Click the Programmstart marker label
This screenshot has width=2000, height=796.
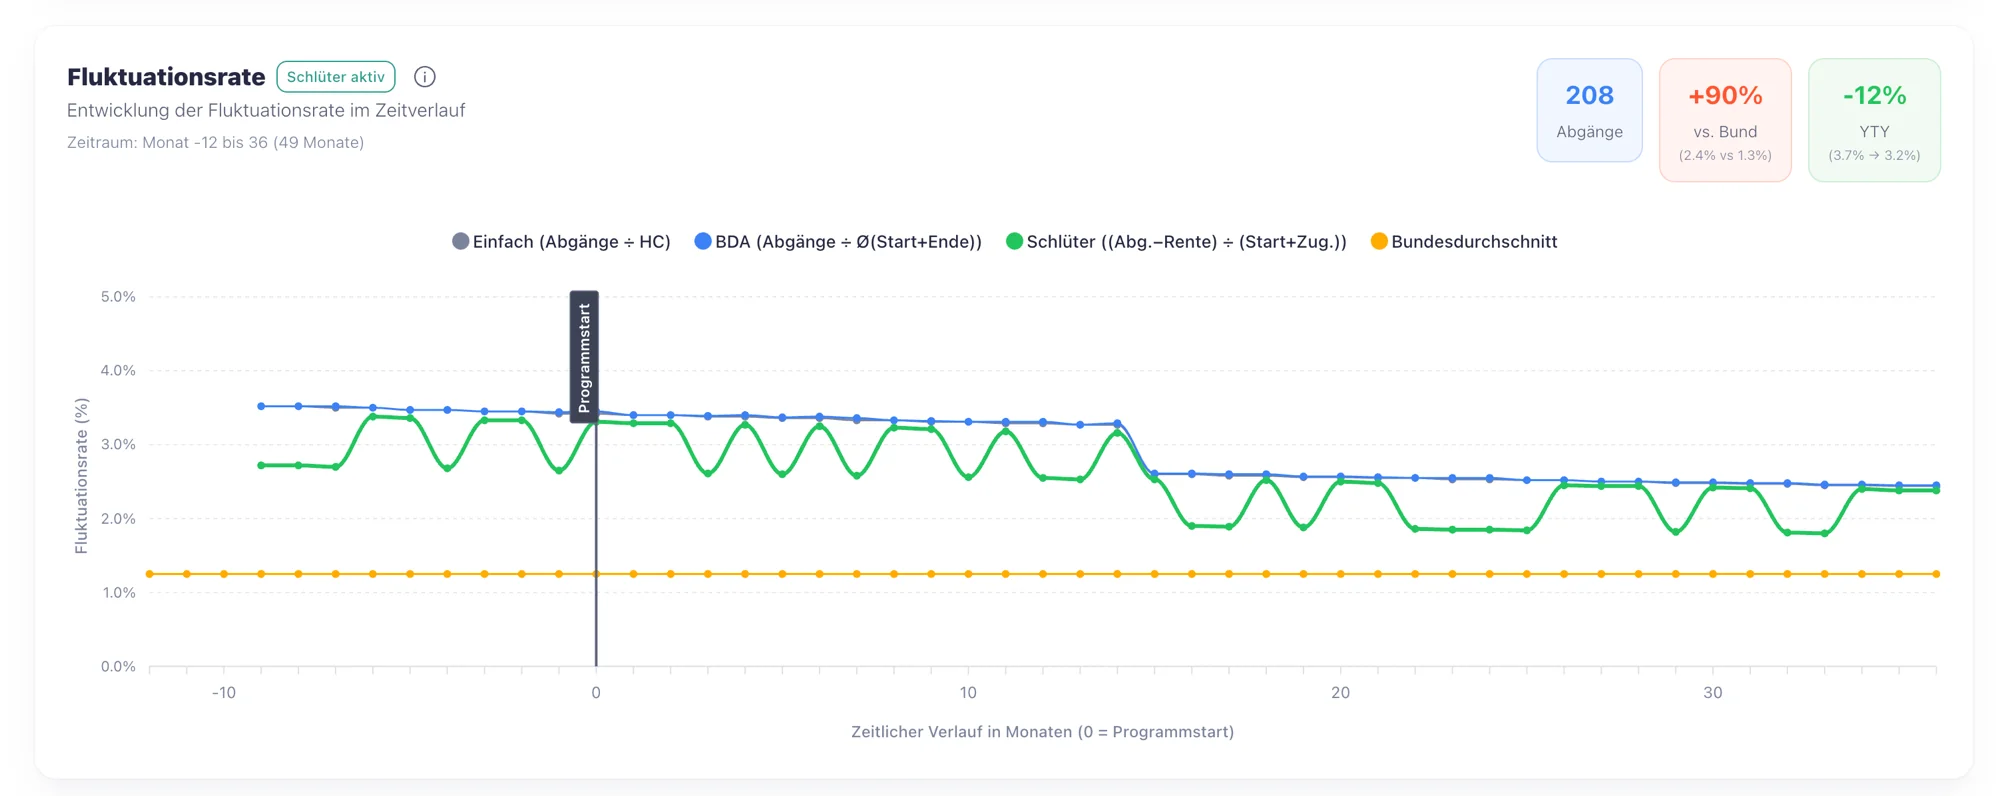(584, 356)
